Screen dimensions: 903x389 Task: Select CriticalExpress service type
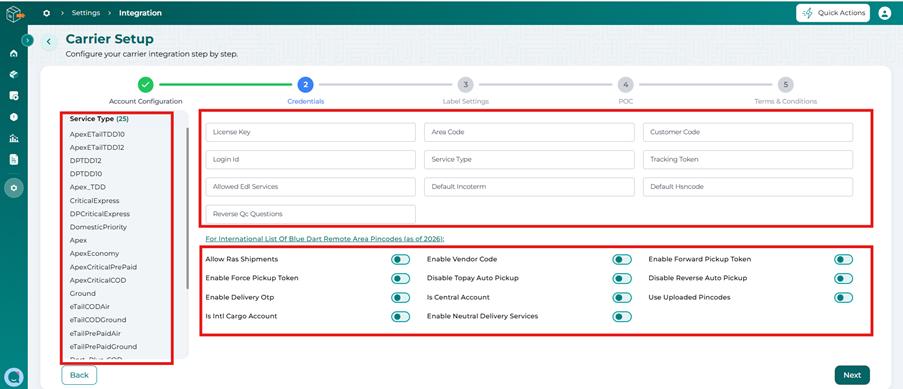pyautogui.click(x=94, y=201)
